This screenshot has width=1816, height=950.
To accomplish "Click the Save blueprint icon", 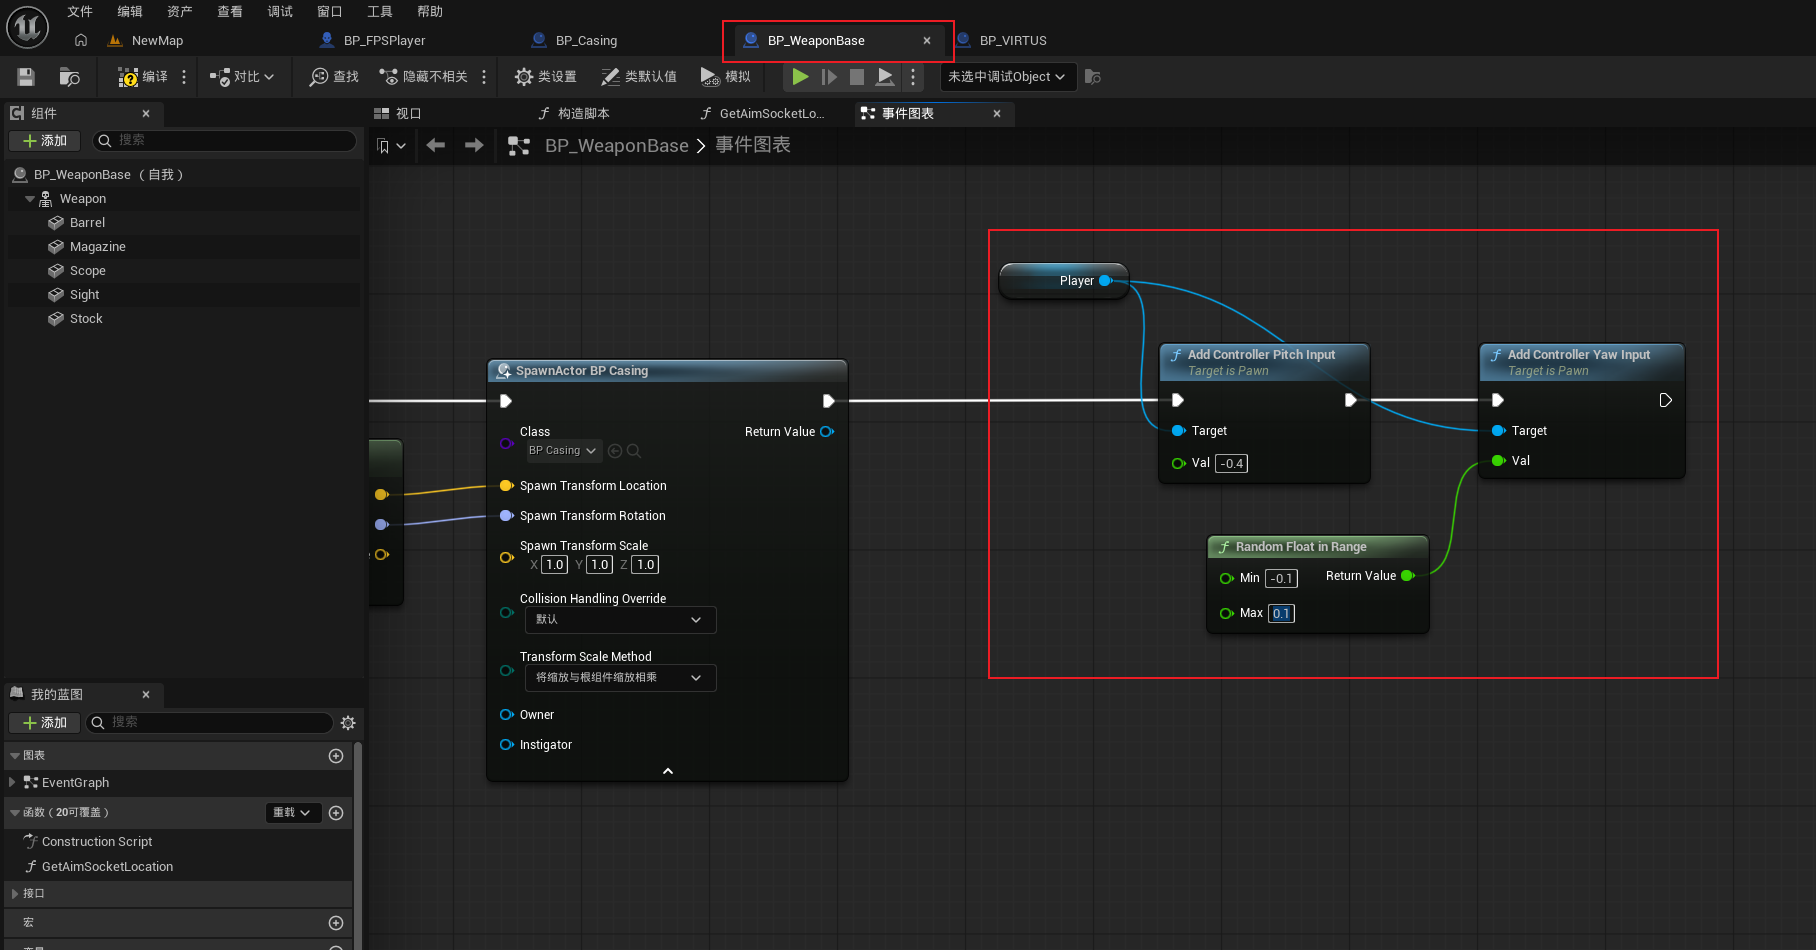I will (26, 77).
